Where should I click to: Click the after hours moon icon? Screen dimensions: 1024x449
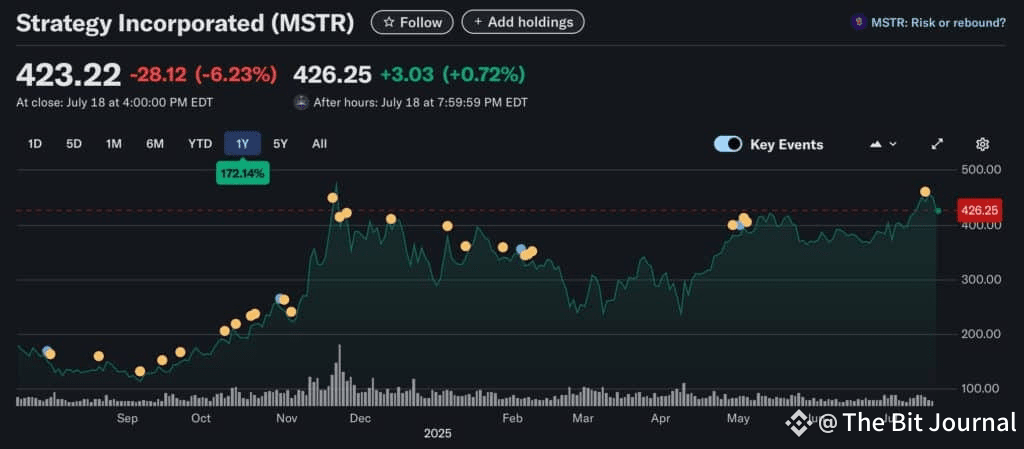point(301,102)
